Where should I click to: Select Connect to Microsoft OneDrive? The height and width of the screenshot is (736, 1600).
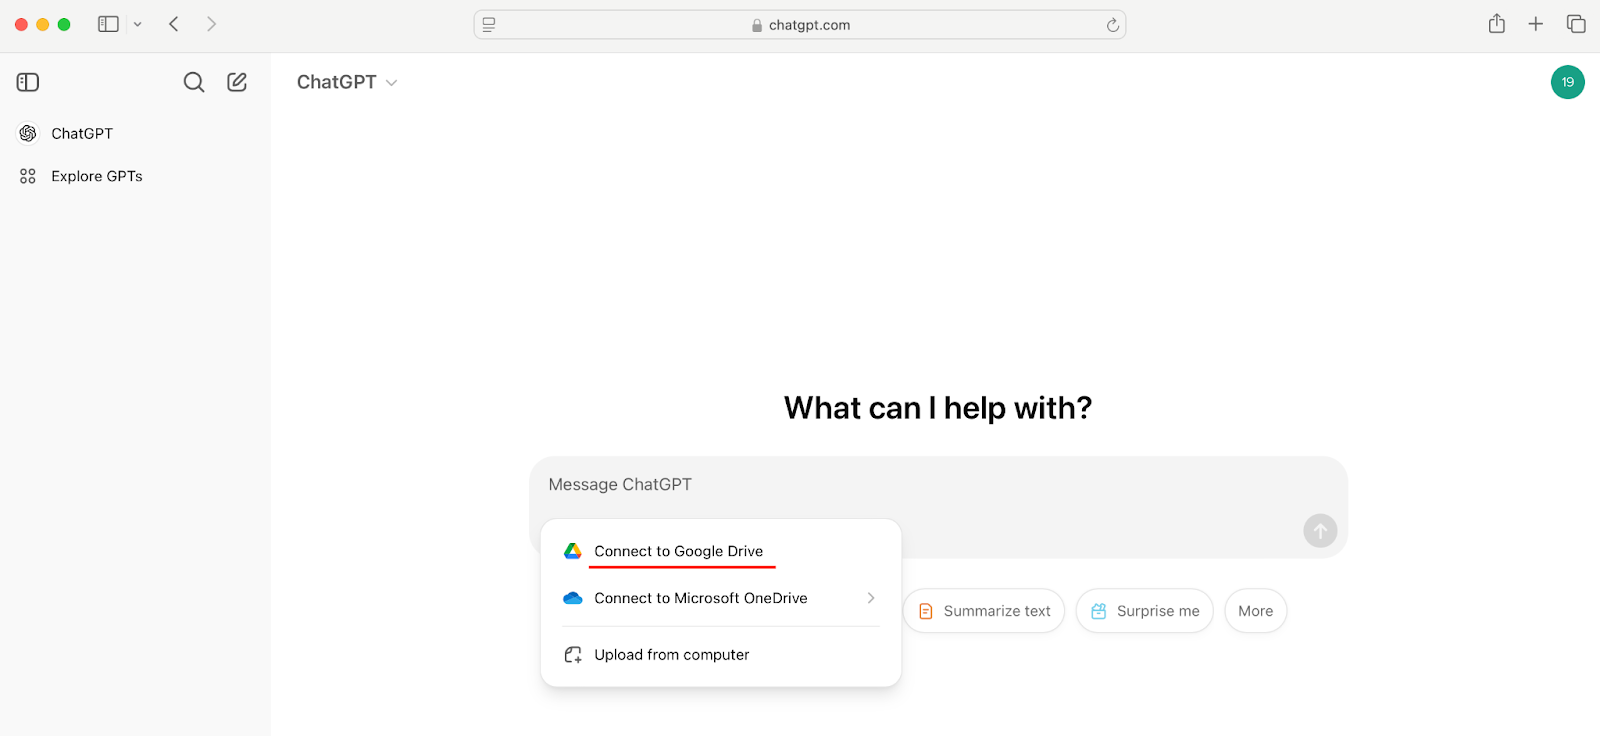pos(720,598)
